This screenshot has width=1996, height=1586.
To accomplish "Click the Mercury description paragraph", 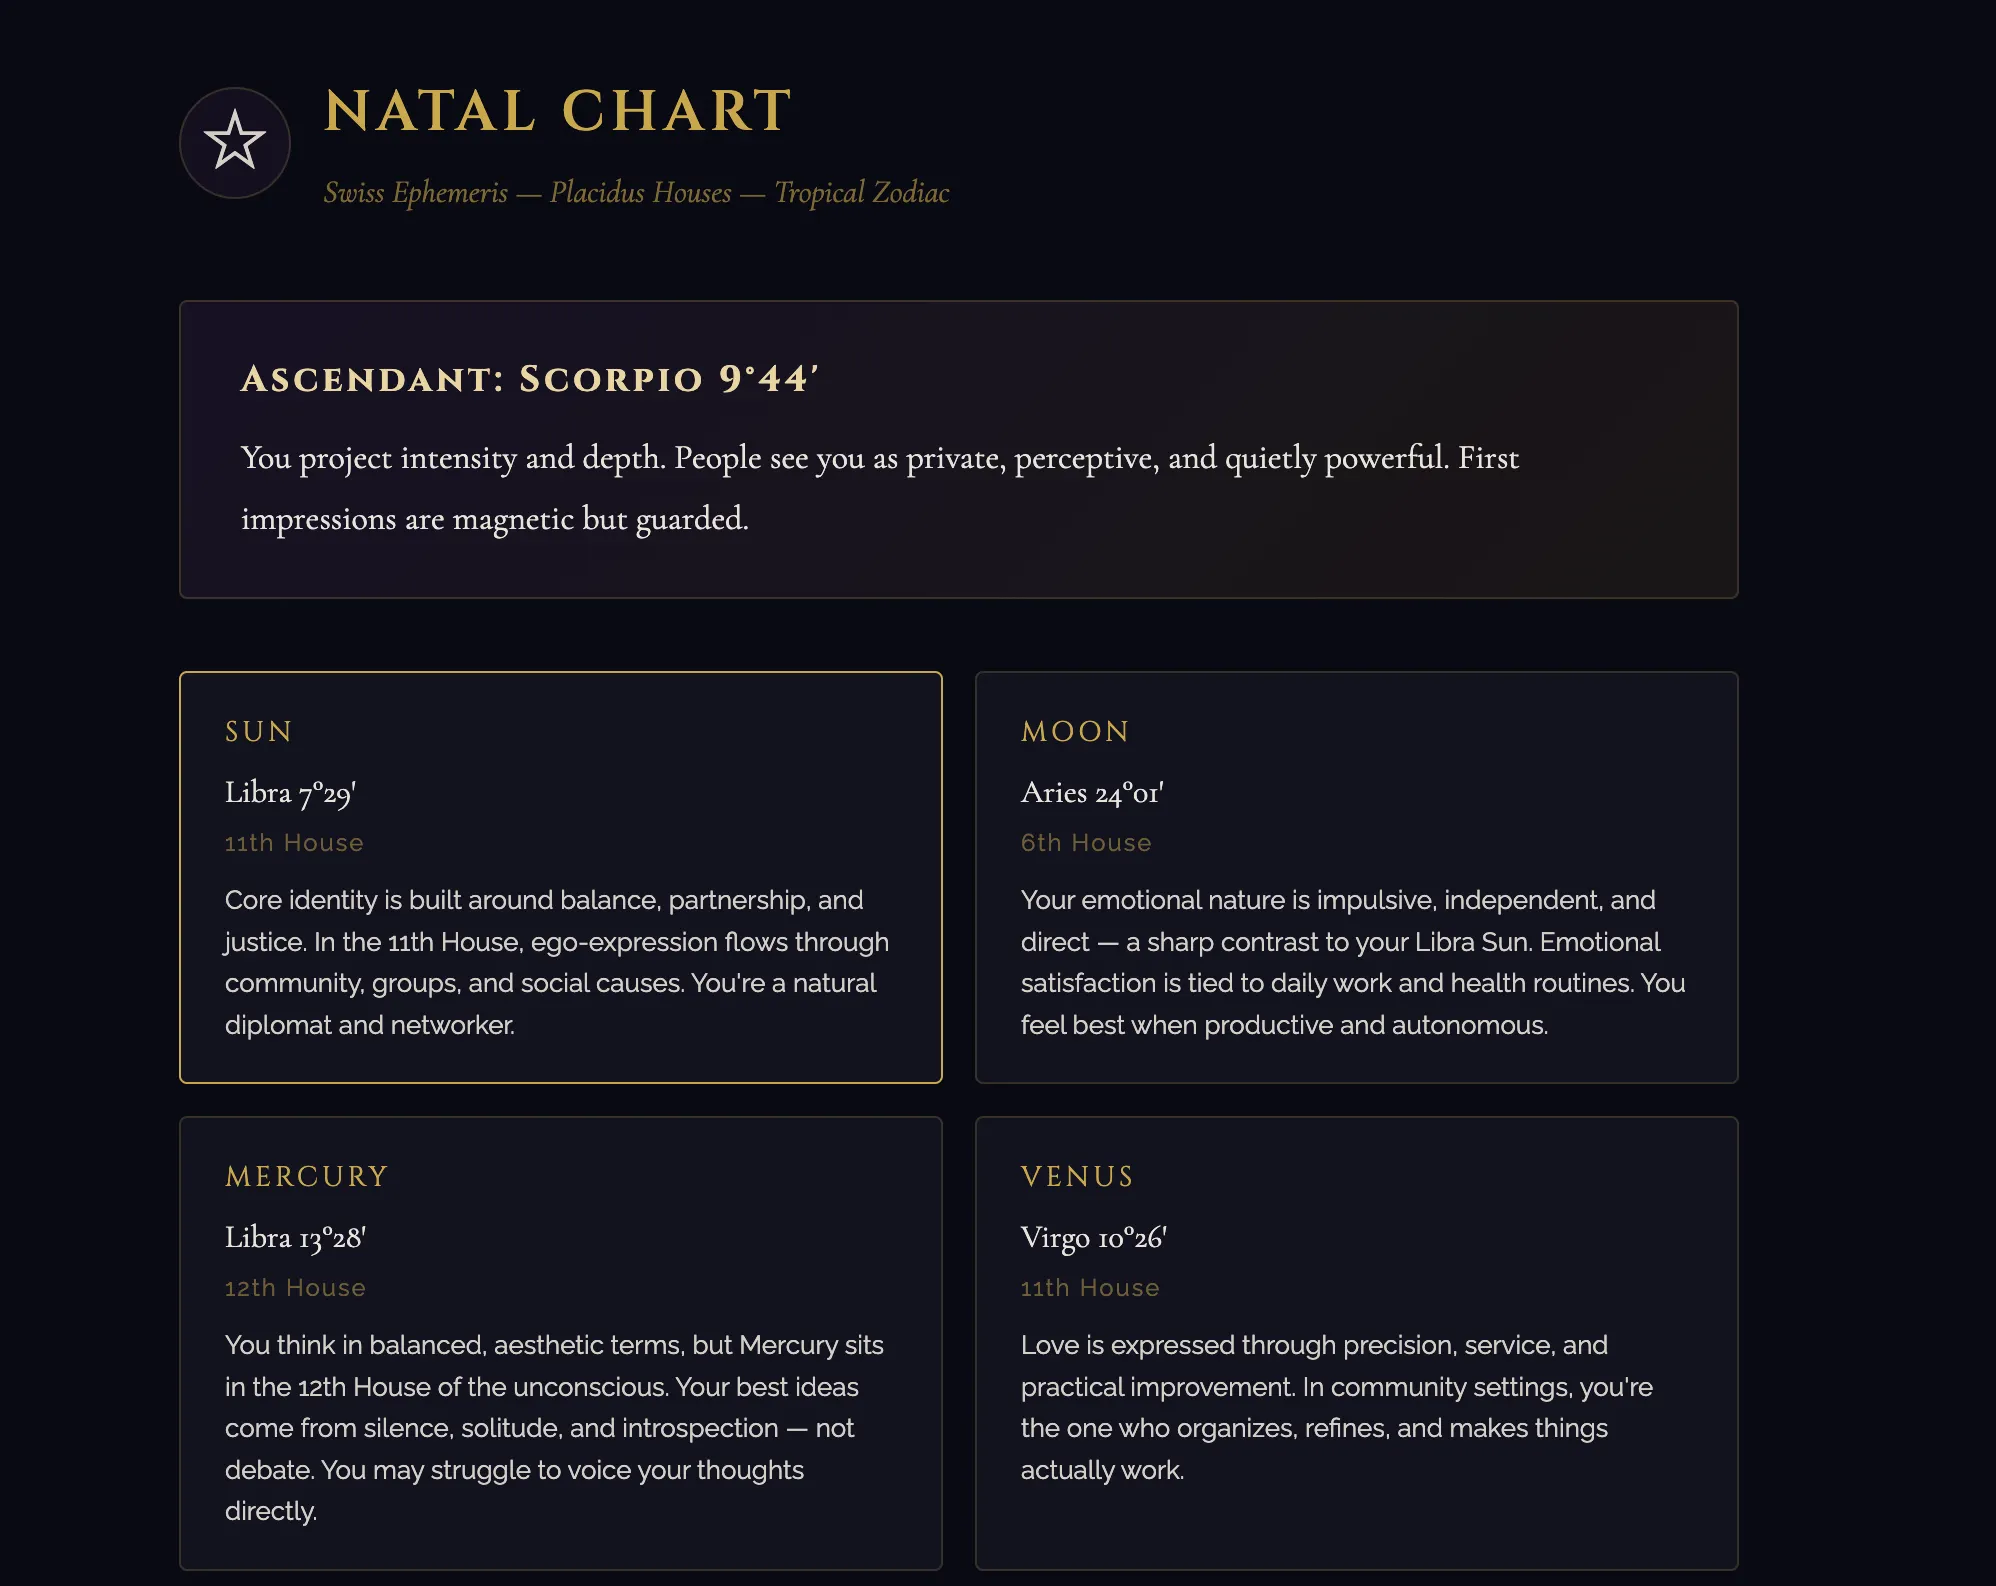I will coord(555,1428).
